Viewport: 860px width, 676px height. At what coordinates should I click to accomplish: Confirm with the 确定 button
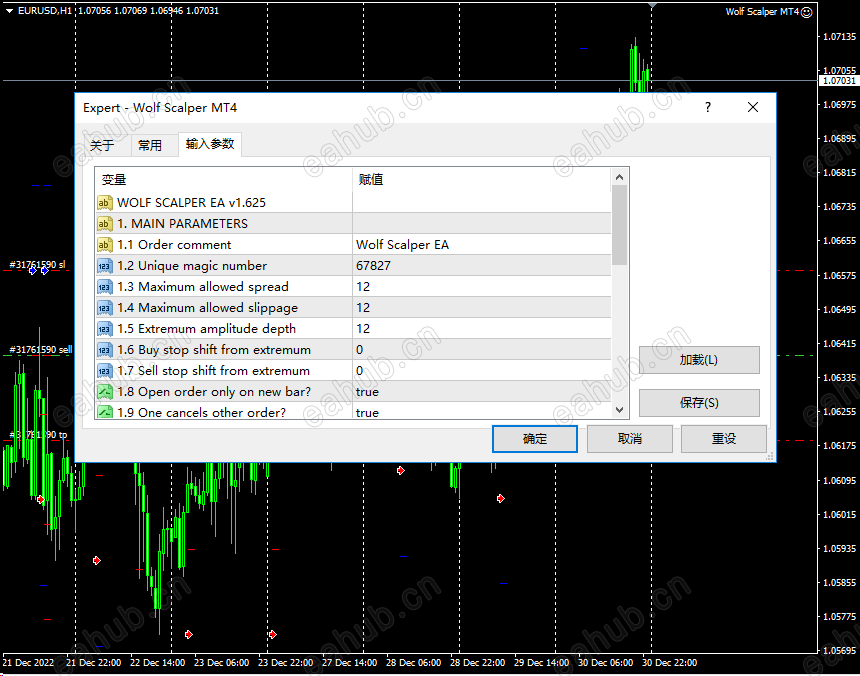(x=535, y=439)
